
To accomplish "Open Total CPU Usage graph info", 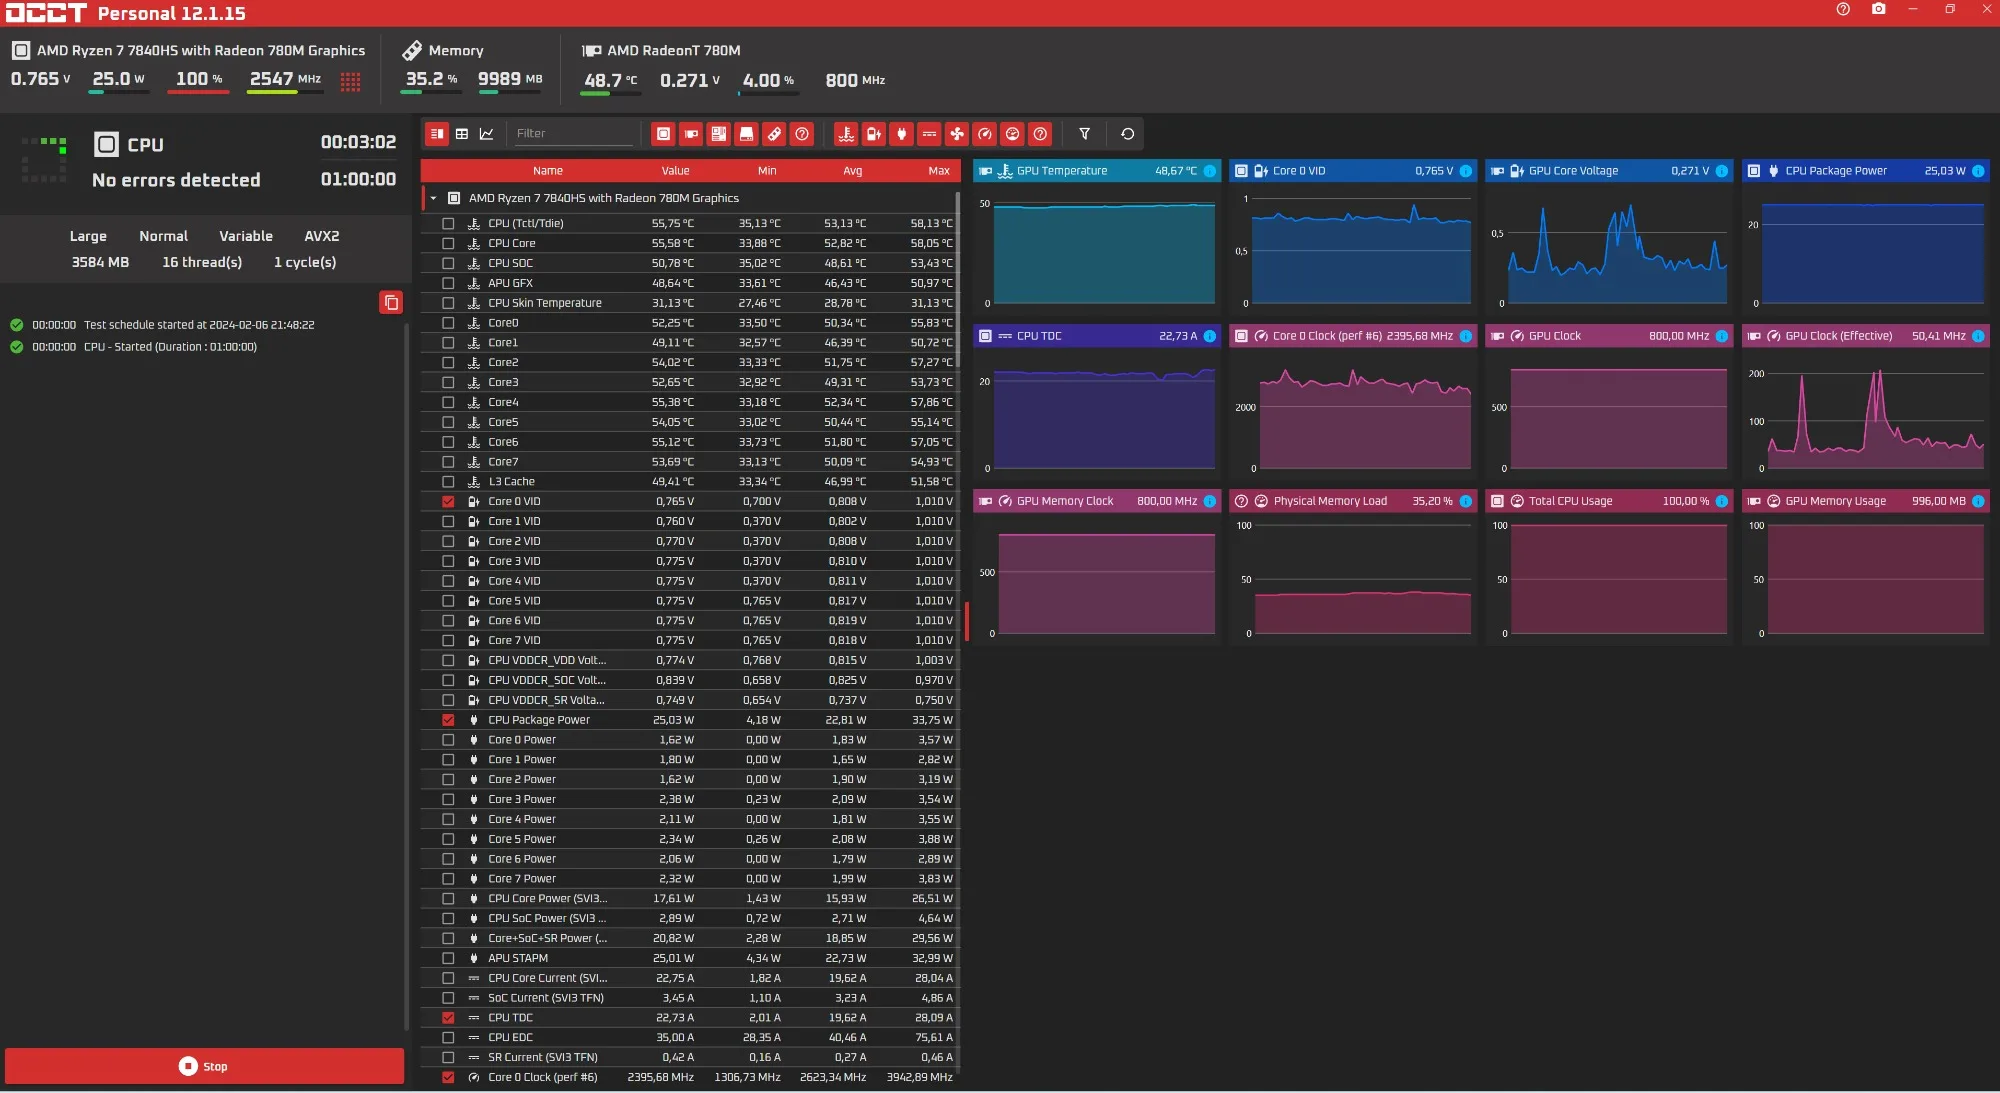I will tap(1722, 501).
